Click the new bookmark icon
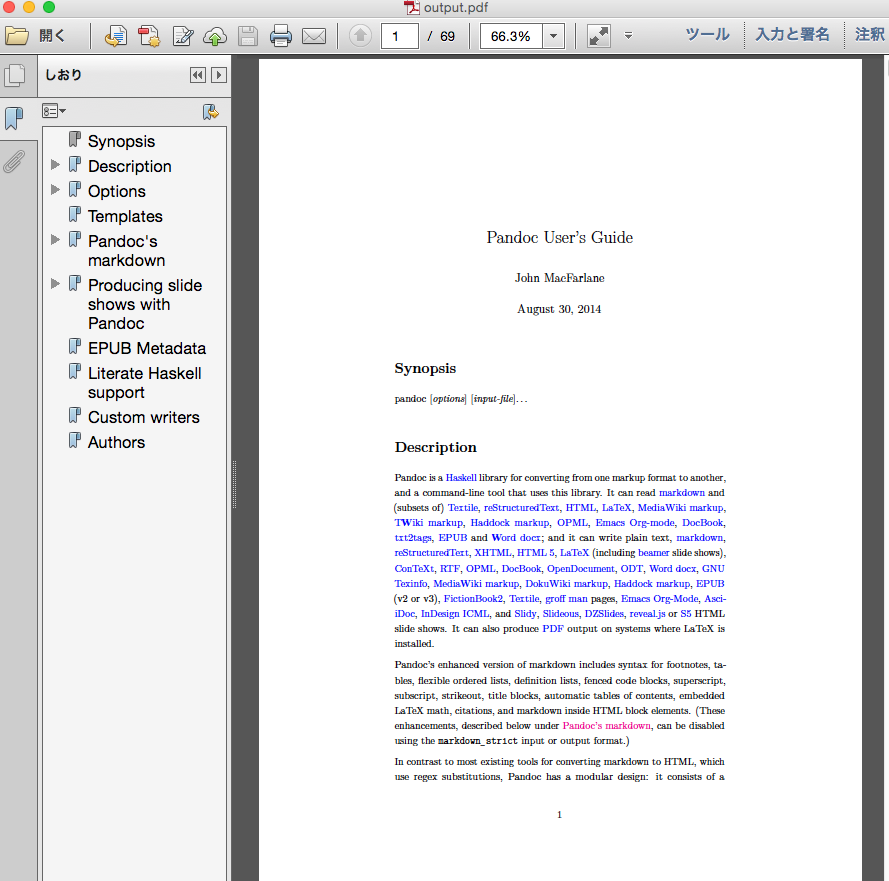The image size is (889, 881). [210, 112]
